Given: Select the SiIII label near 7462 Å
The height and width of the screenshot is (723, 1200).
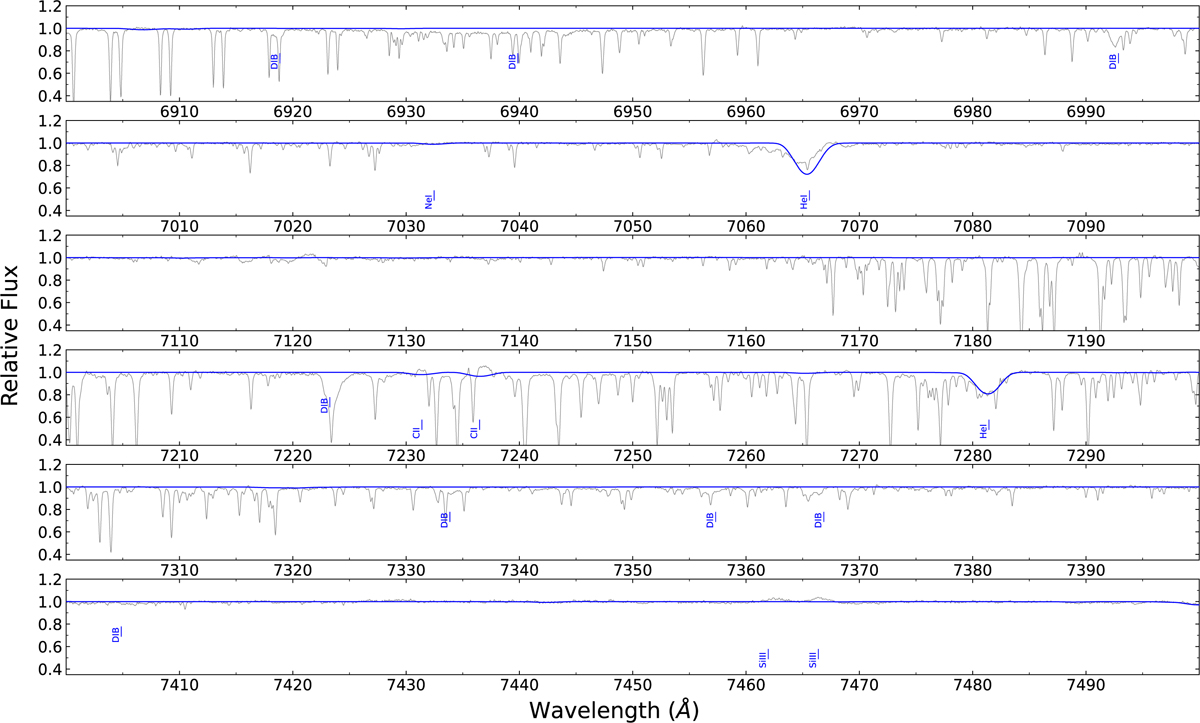Looking at the screenshot, I should (x=764, y=658).
